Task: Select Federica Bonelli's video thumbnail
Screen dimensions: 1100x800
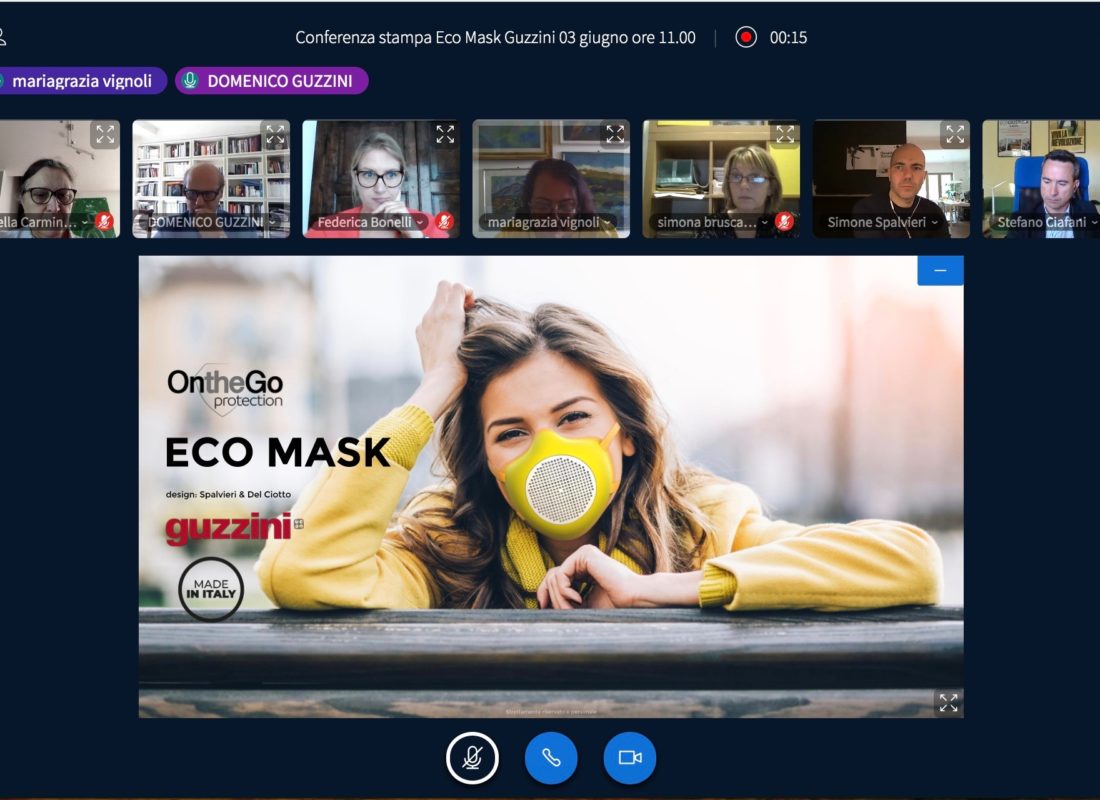Action: (x=381, y=179)
